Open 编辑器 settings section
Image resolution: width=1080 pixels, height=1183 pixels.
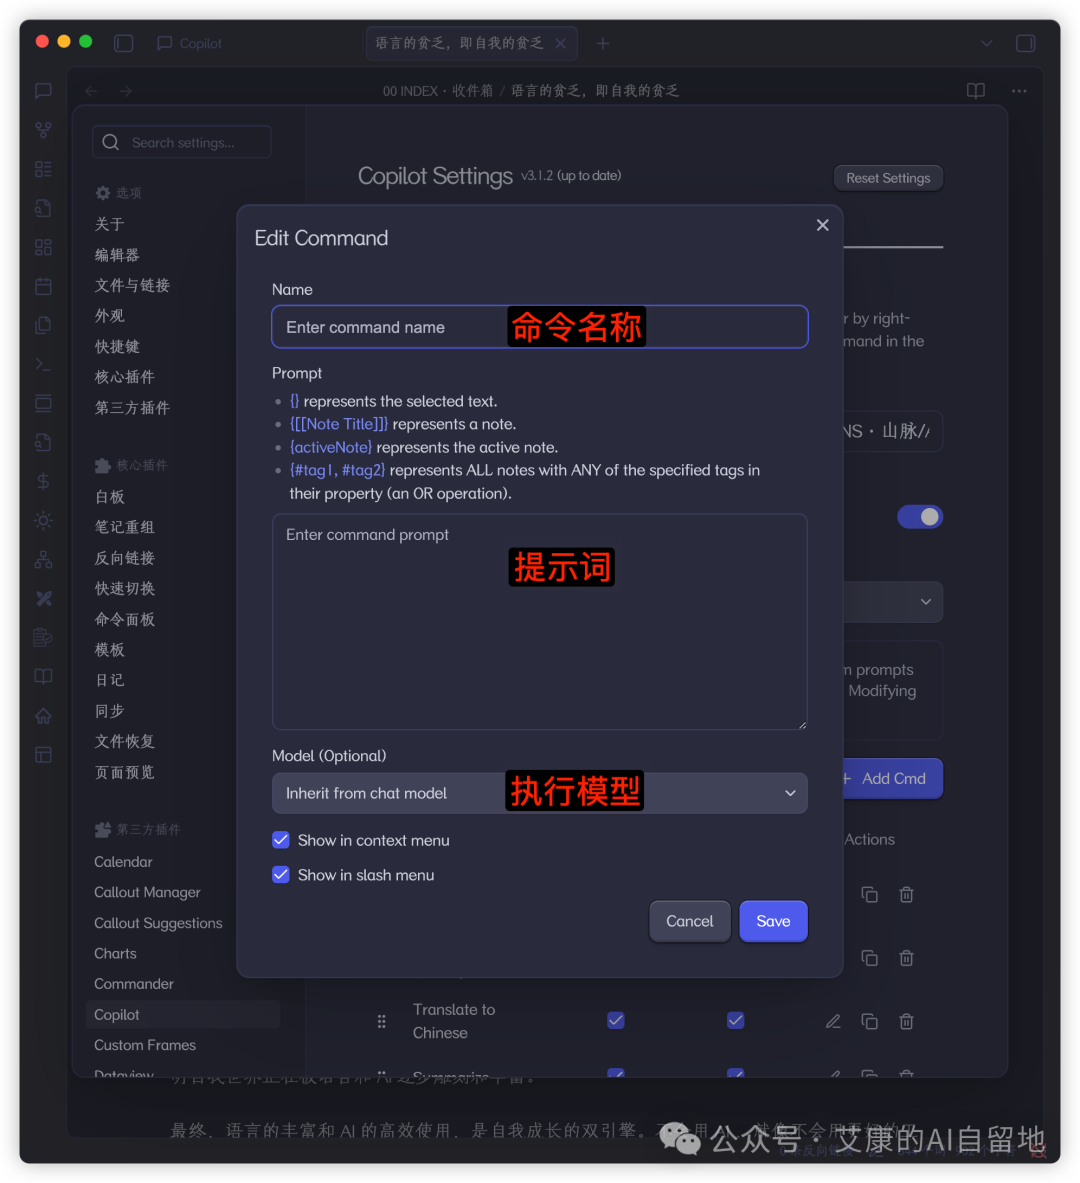pyautogui.click(x=117, y=255)
